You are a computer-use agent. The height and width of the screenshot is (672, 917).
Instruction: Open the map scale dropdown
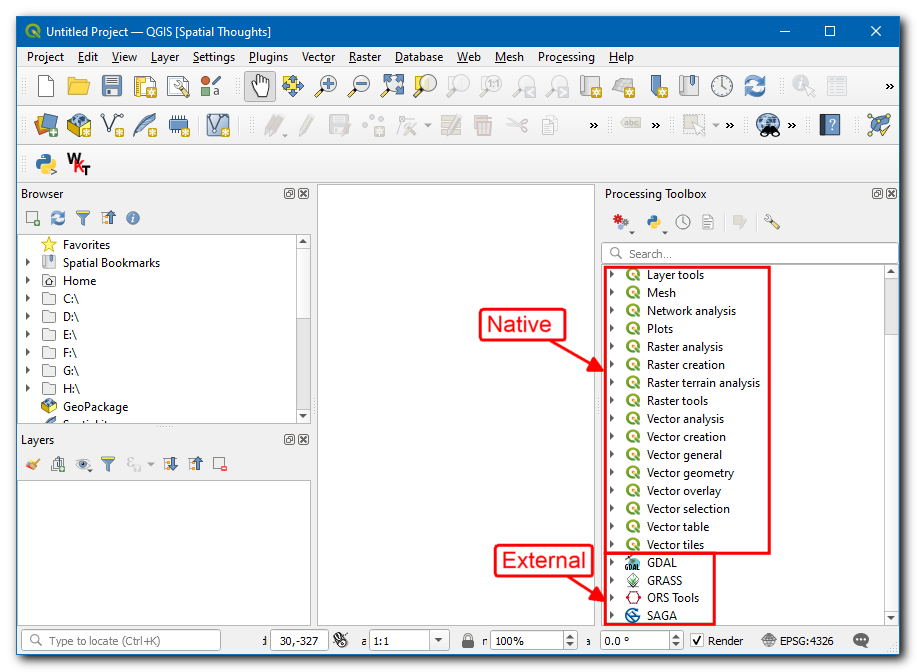coord(439,641)
